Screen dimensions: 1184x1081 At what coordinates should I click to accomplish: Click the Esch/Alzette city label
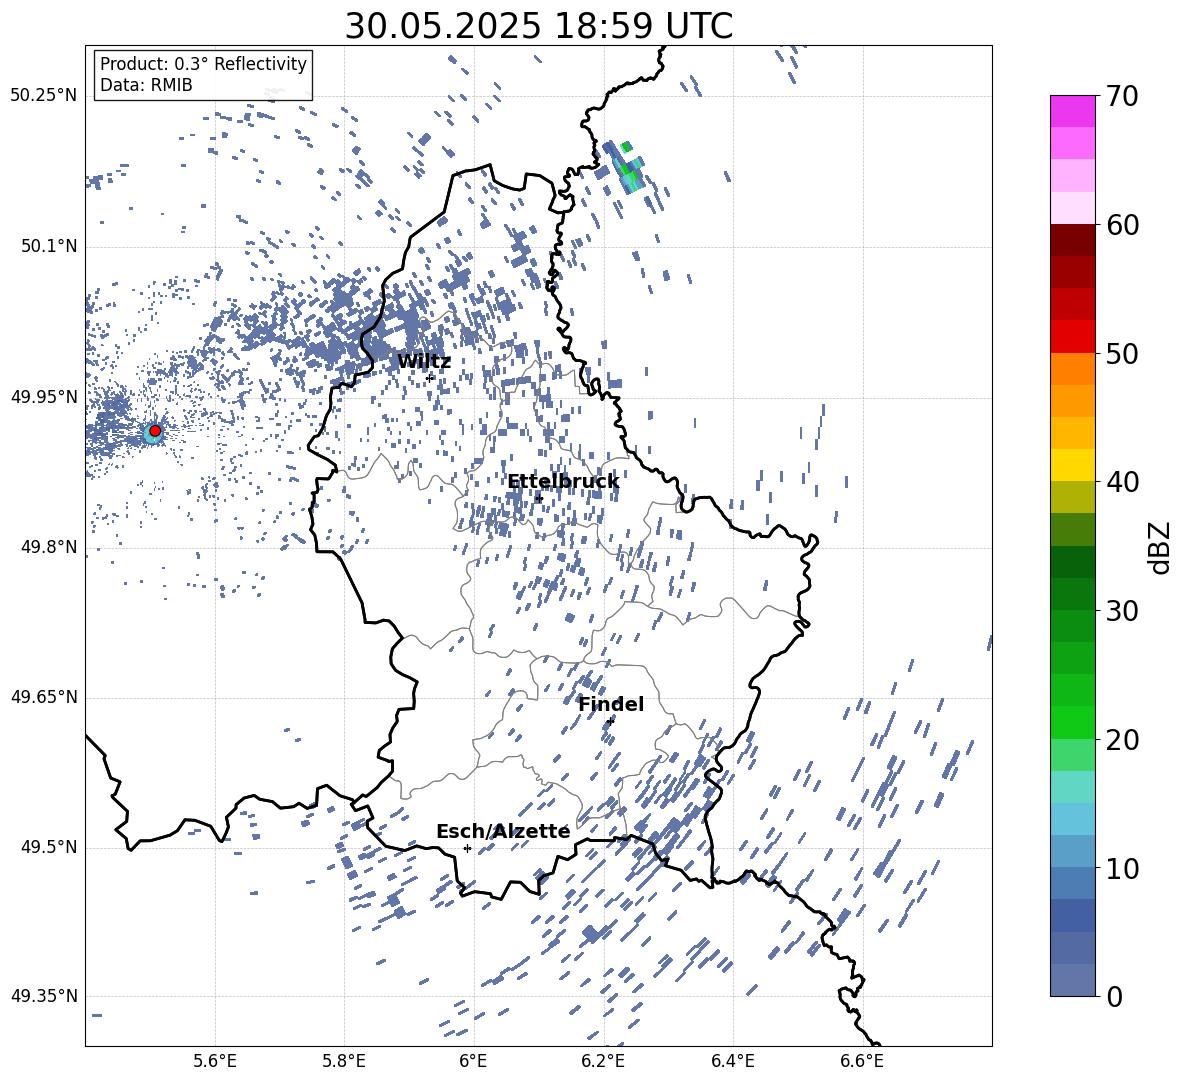[x=503, y=831]
